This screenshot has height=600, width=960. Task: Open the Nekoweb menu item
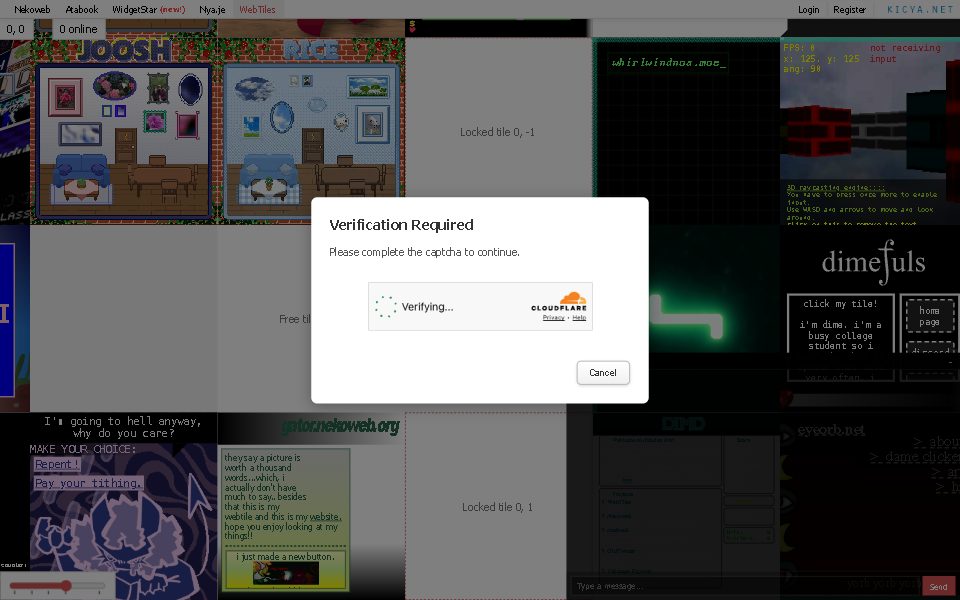pos(32,9)
